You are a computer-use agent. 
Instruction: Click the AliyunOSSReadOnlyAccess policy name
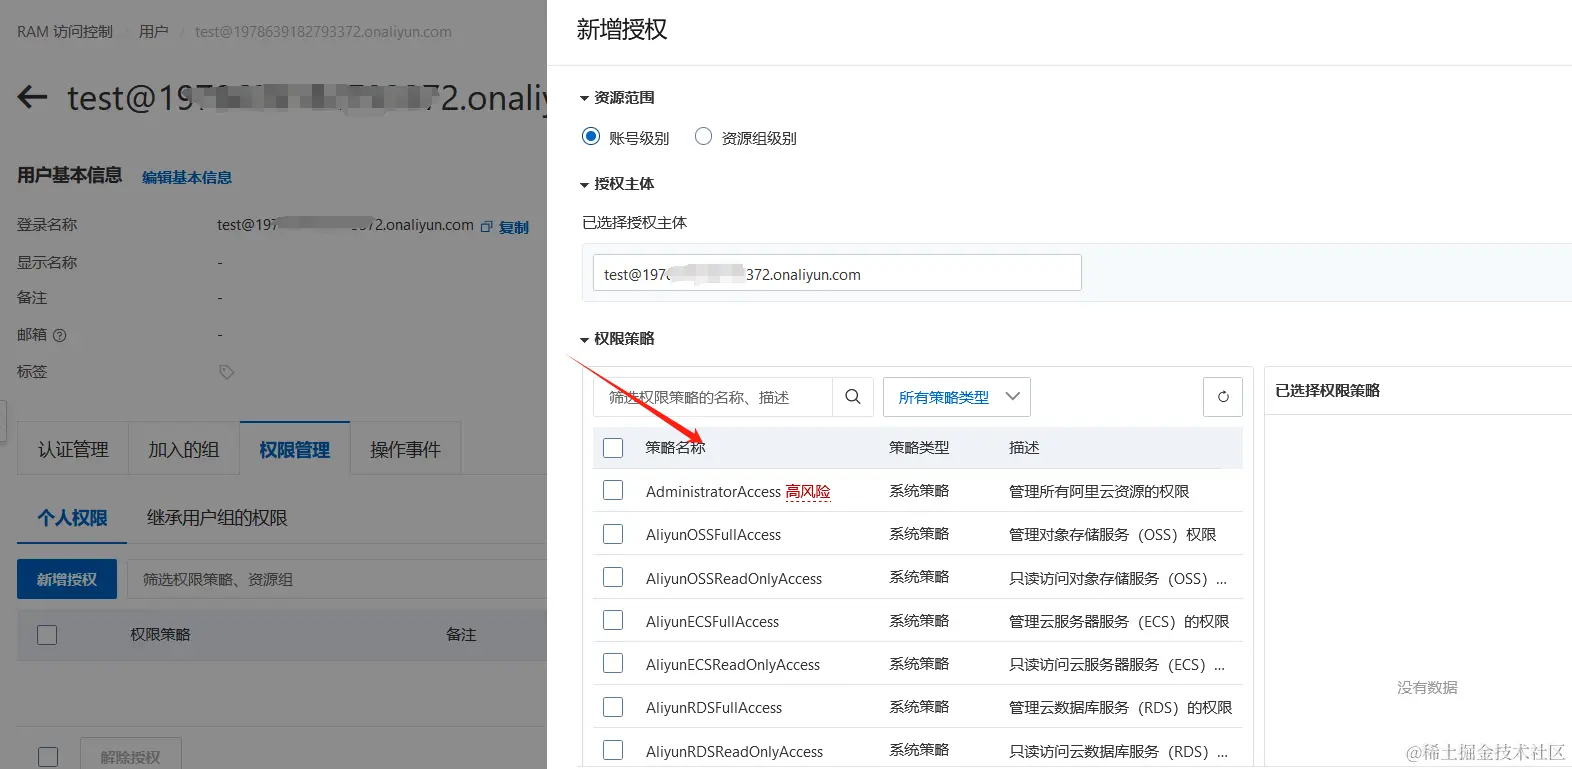pyautogui.click(x=734, y=578)
